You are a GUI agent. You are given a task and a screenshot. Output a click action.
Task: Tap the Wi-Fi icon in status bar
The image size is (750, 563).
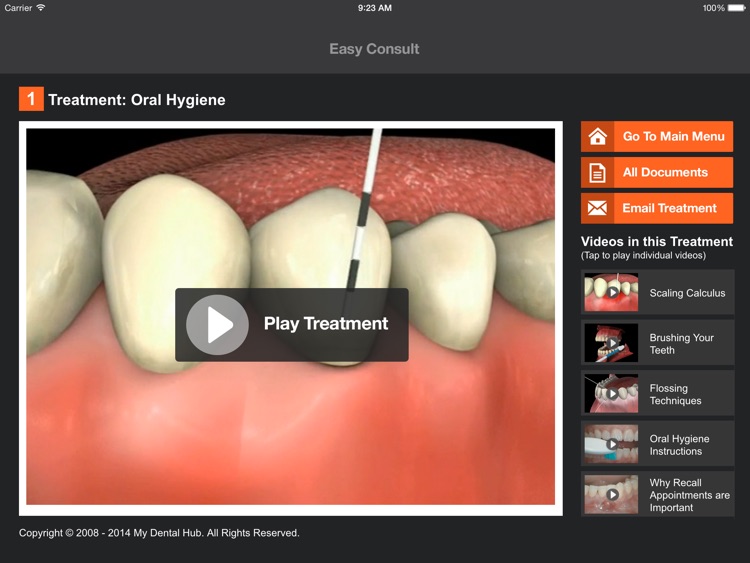(41, 8)
